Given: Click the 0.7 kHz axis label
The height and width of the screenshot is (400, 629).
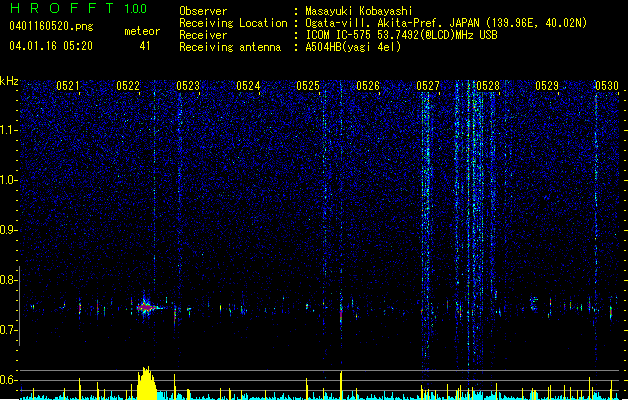Looking at the screenshot, I should [x=8, y=330].
